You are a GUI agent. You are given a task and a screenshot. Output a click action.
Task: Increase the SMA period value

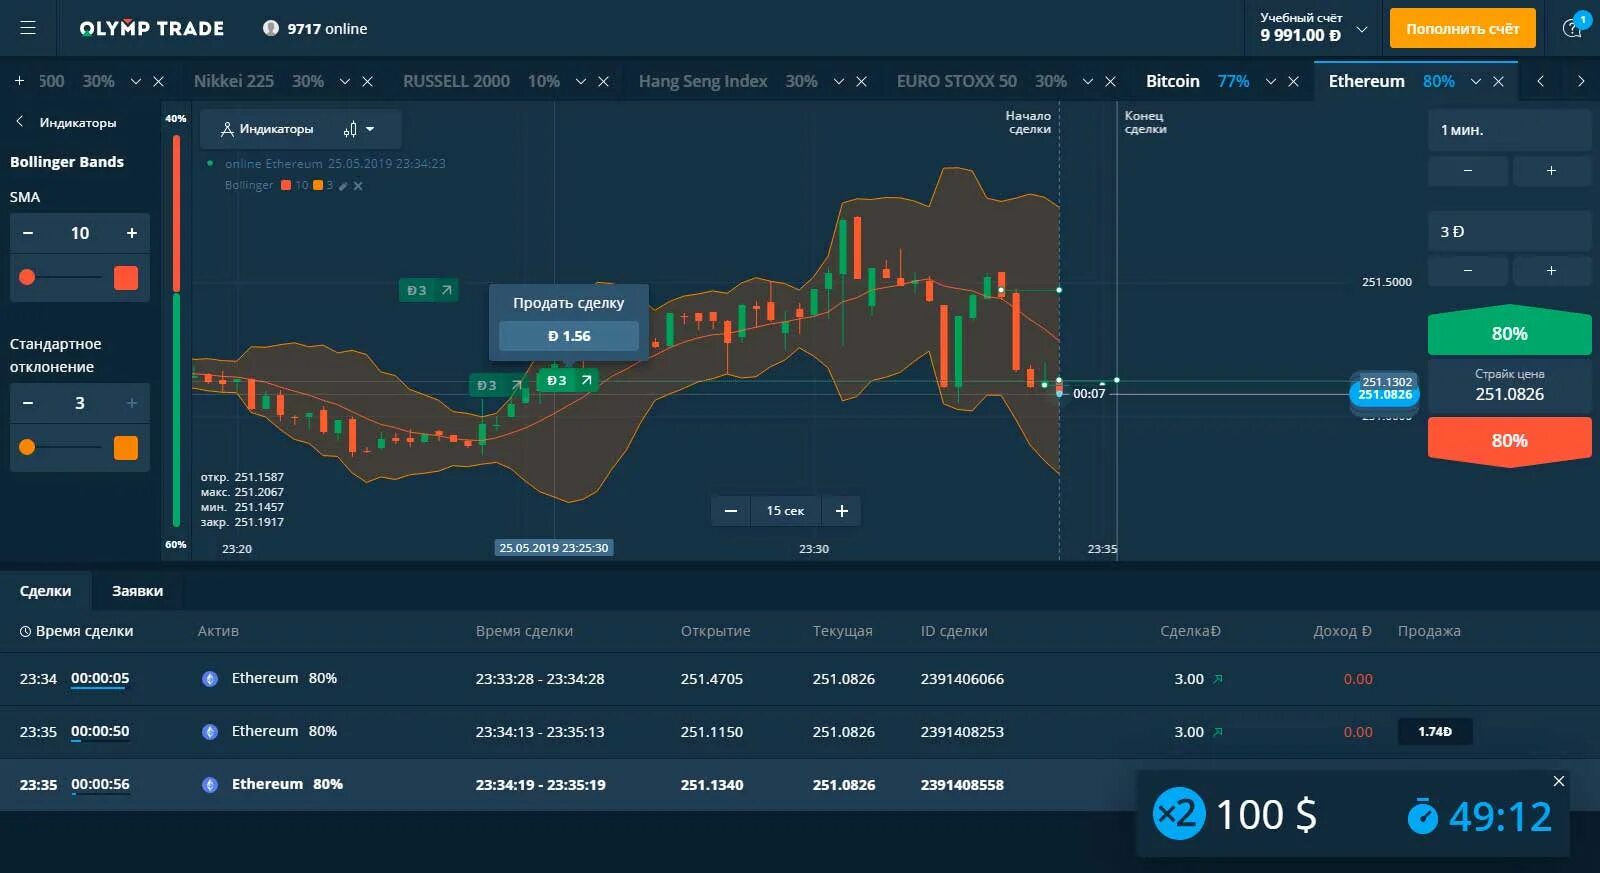pos(131,233)
